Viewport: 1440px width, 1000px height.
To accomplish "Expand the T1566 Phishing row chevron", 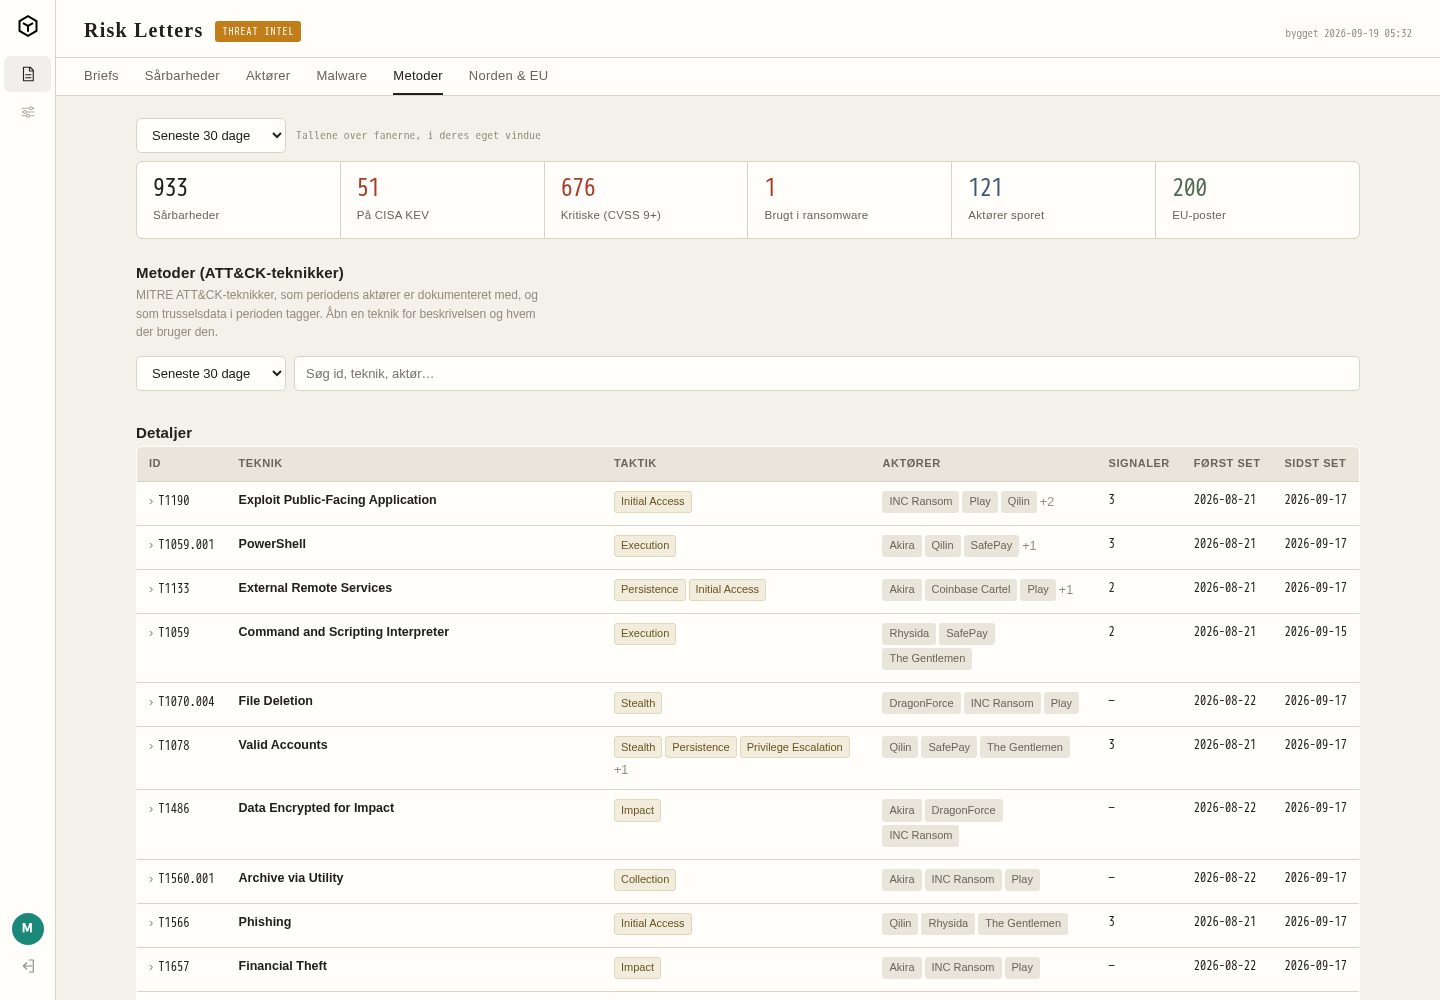I will [151, 923].
